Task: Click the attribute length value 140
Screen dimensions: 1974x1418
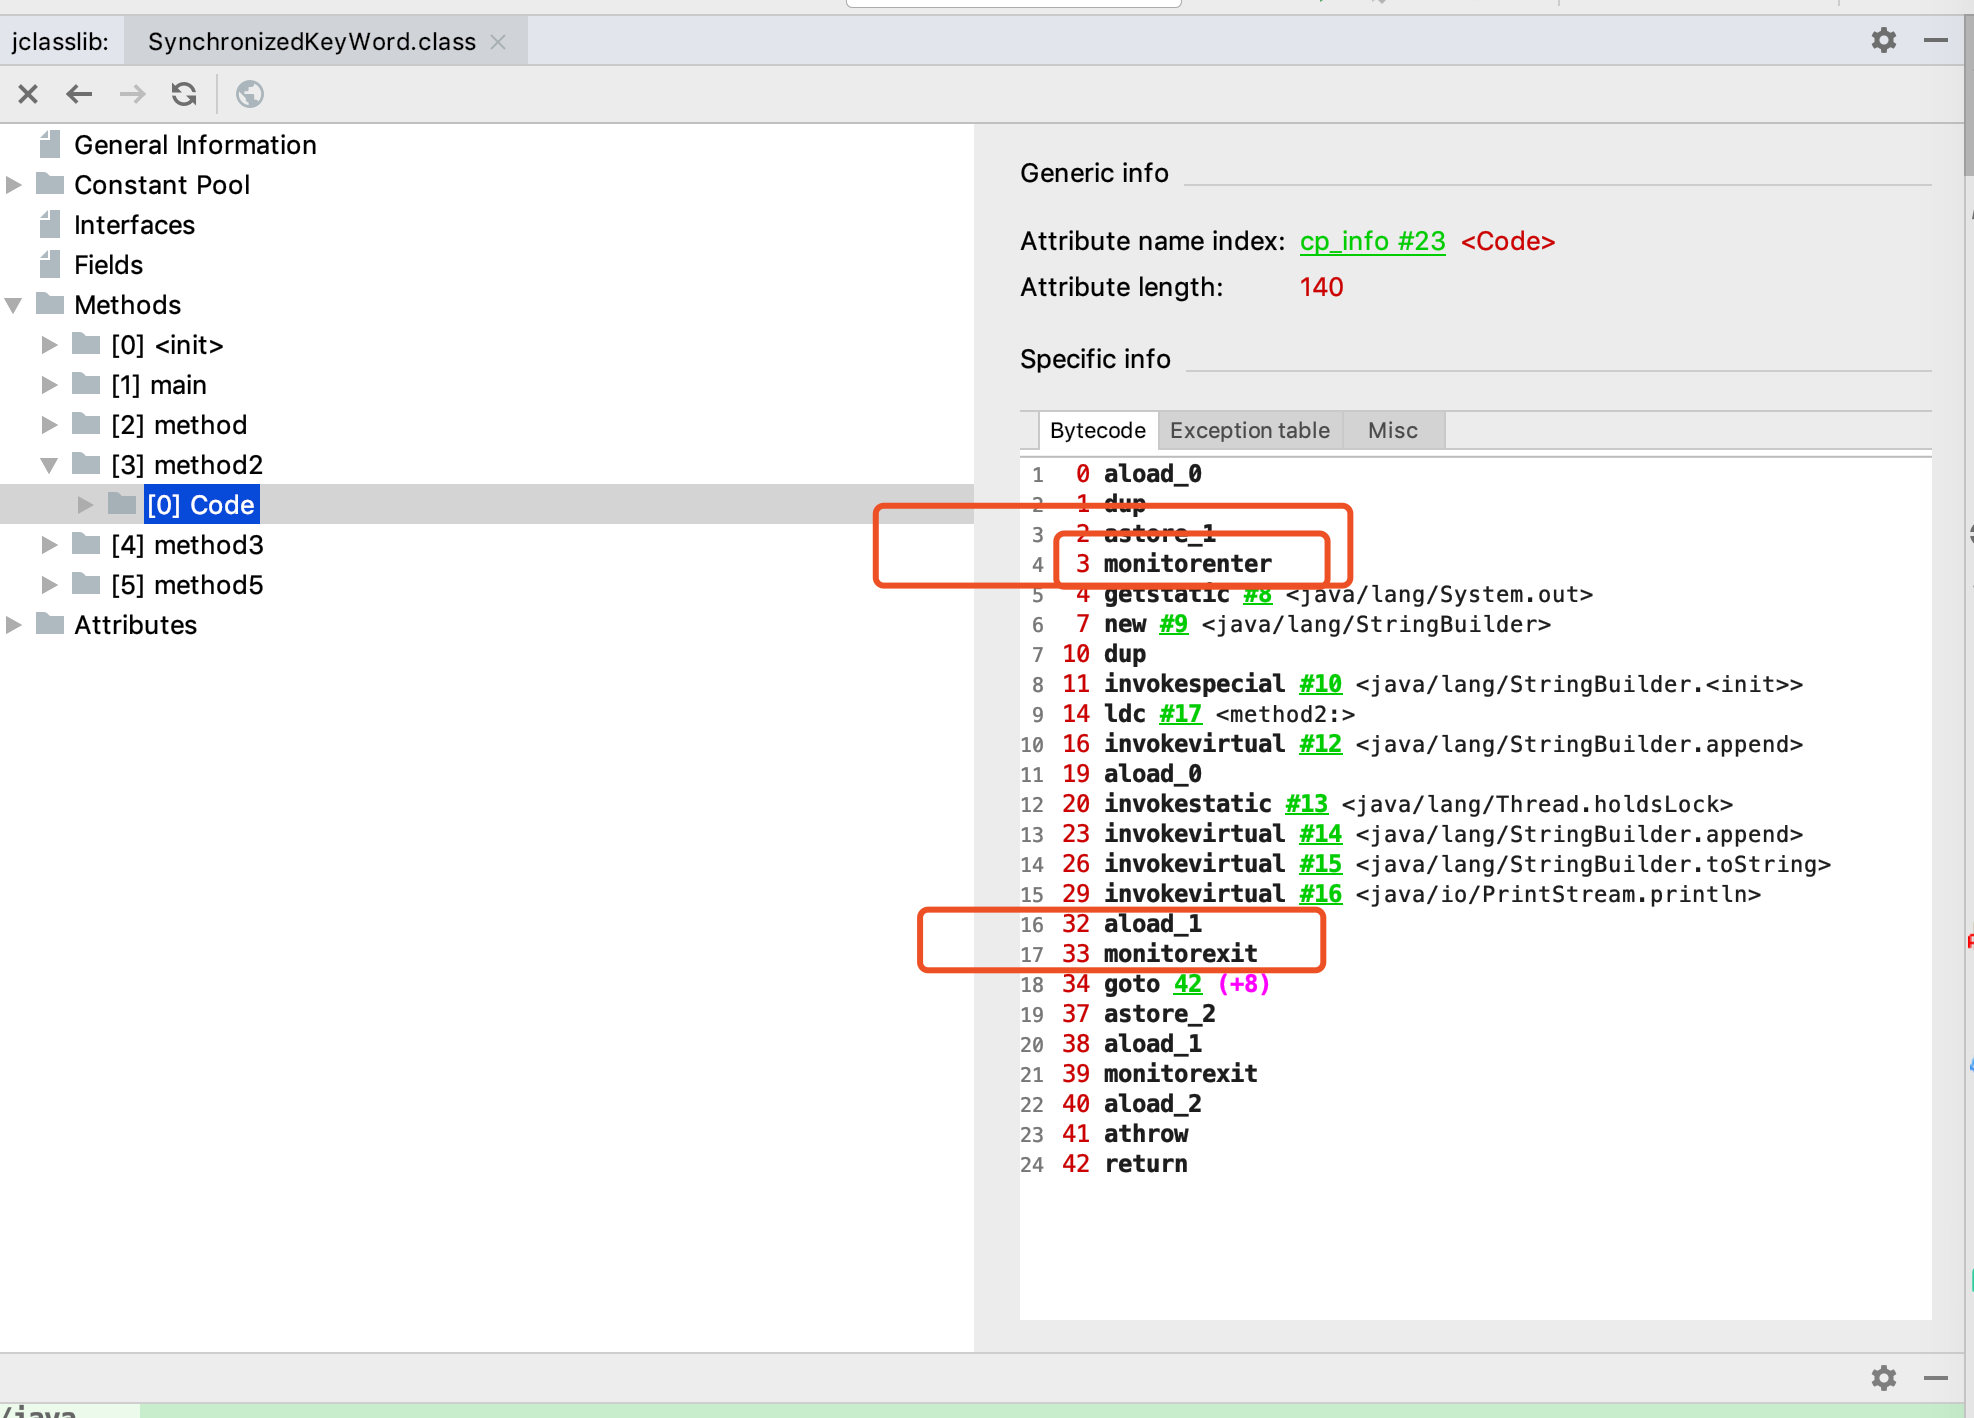Action: (1321, 287)
